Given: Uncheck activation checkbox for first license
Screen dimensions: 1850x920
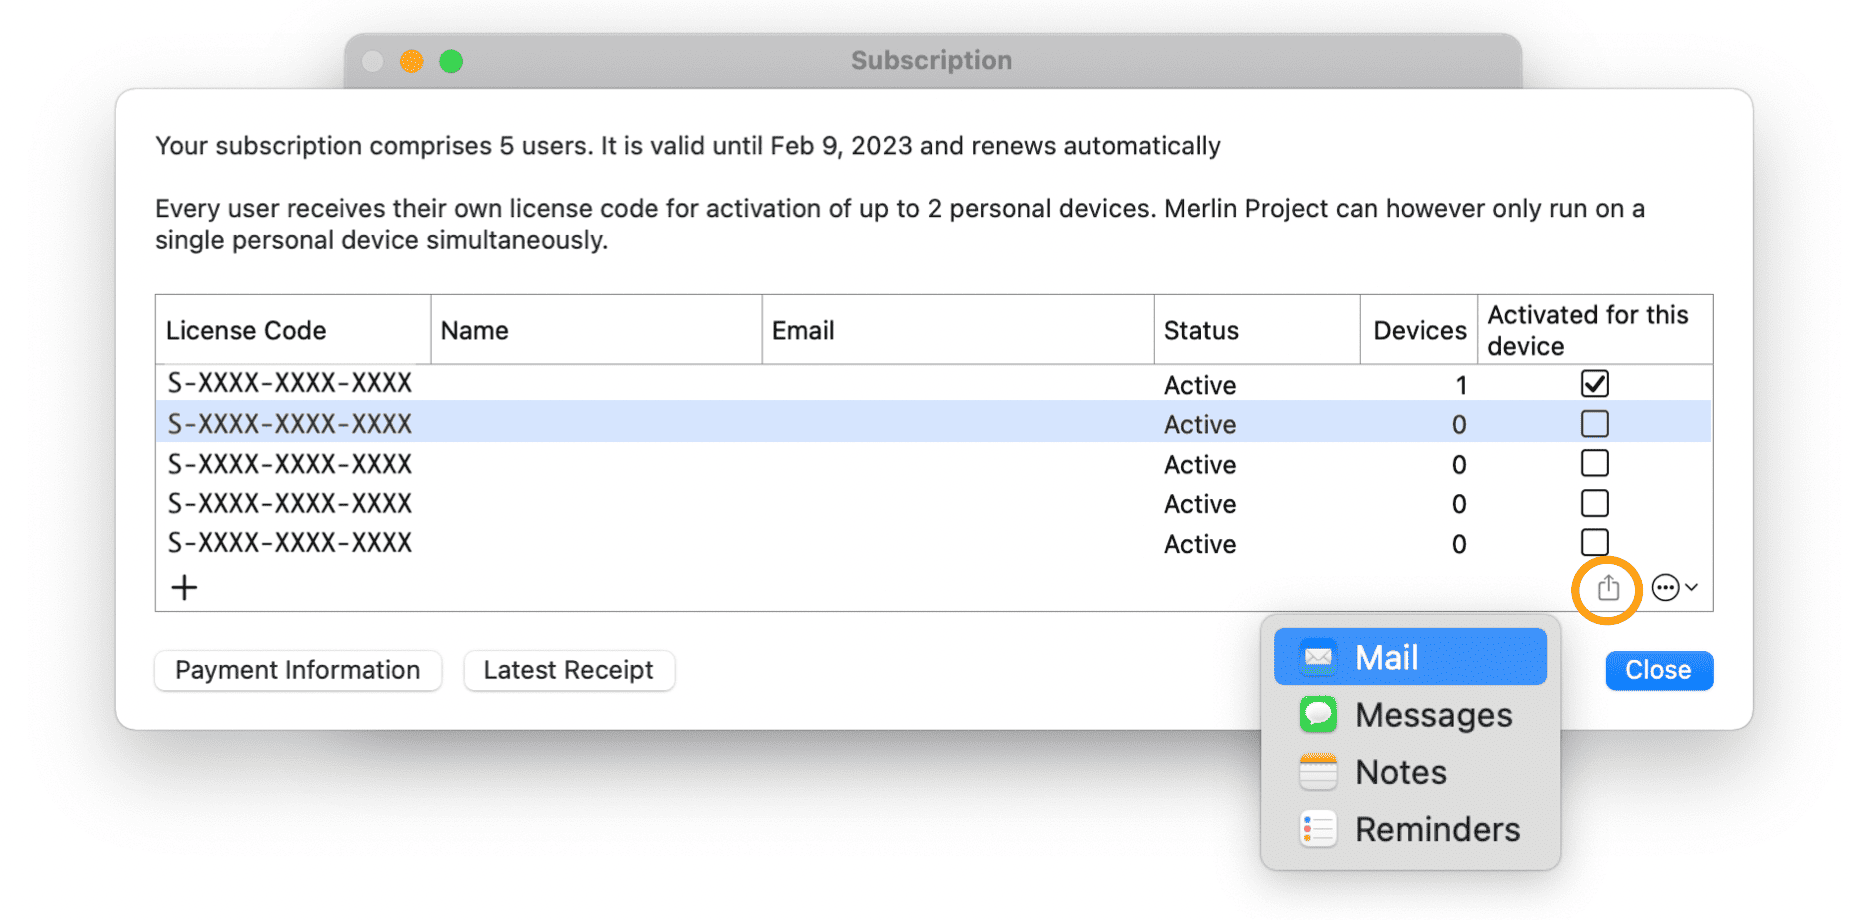Looking at the screenshot, I should pos(1594,384).
